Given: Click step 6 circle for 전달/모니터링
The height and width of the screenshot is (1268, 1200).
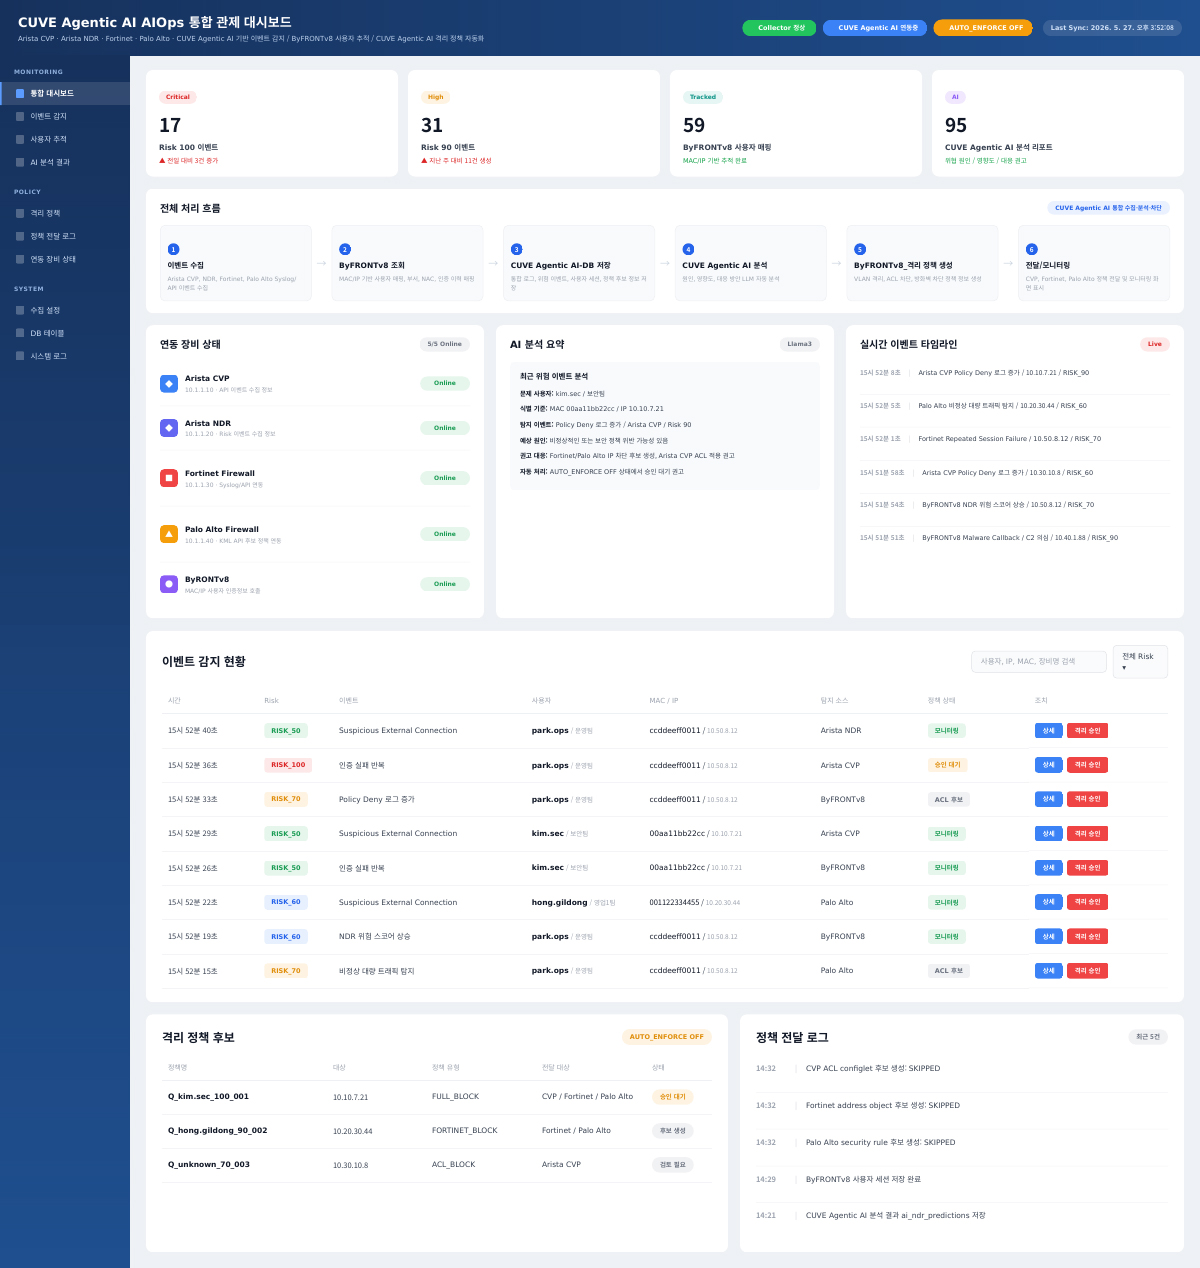Looking at the screenshot, I should (x=1032, y=249).
